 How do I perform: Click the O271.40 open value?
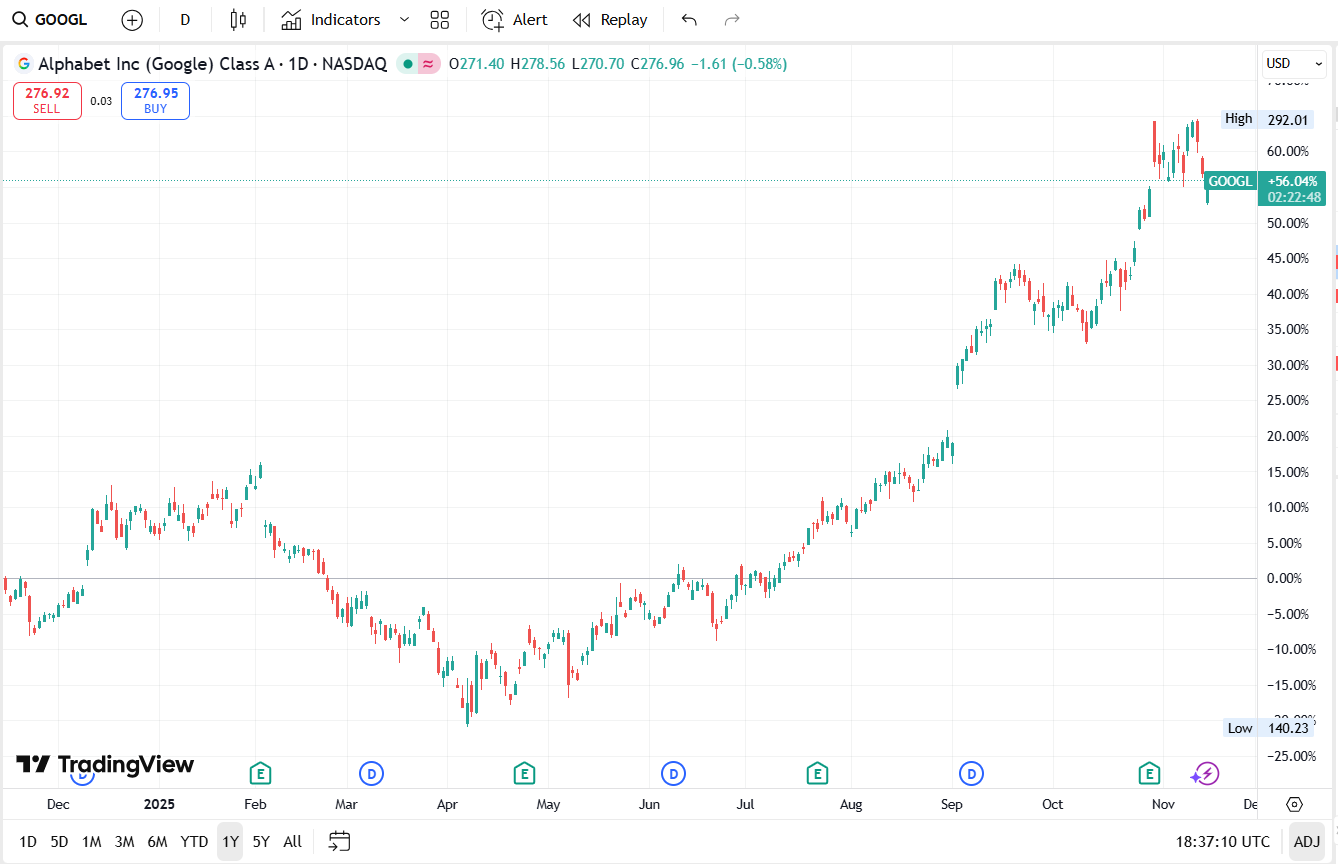478,64
